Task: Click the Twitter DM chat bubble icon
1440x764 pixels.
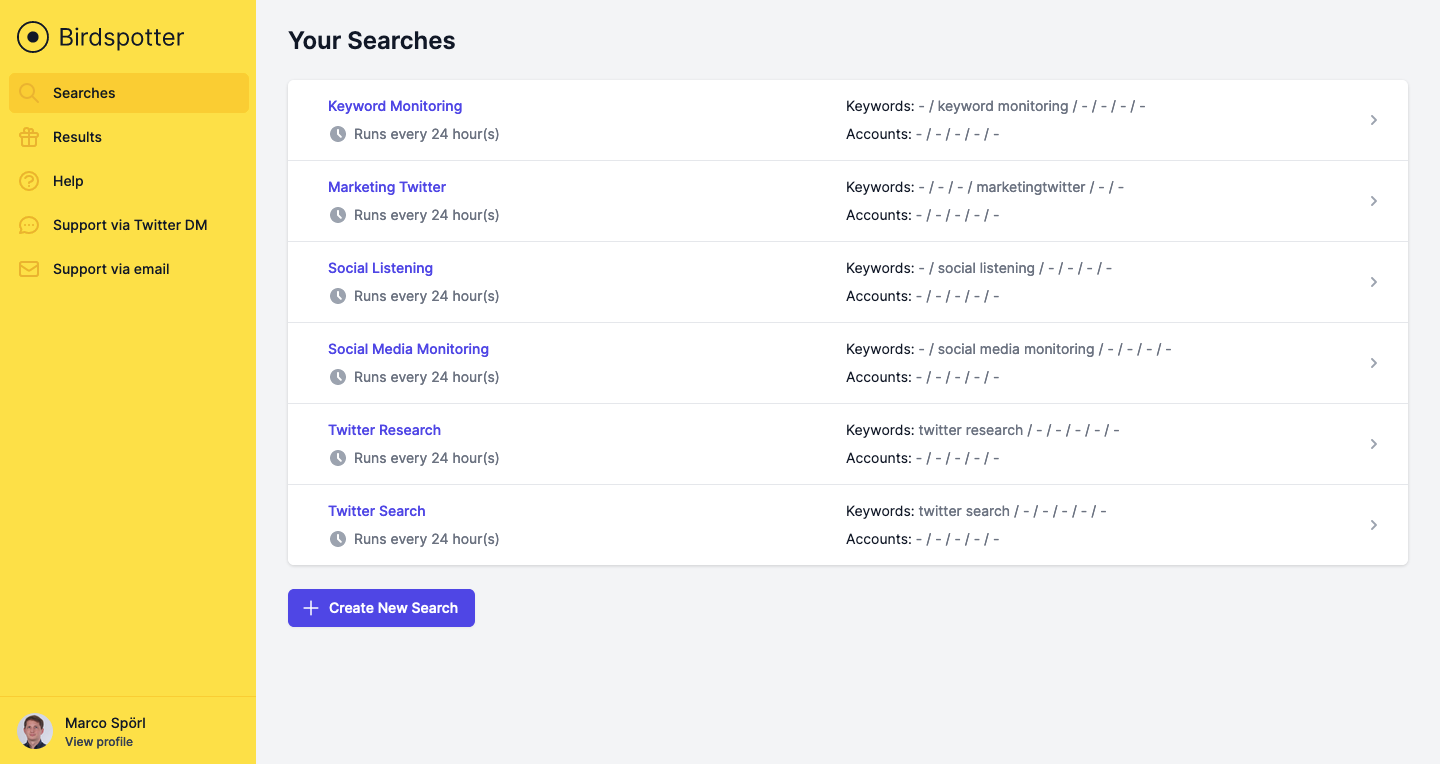Action: click(x=28, y=224)
